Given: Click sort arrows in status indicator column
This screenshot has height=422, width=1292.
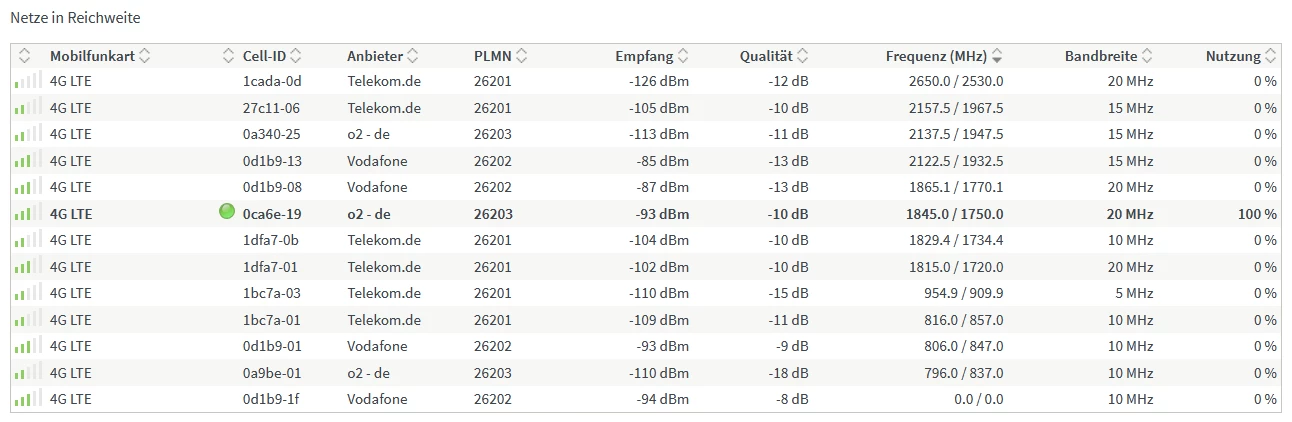Looking at the screenshot, I should 229,56.
